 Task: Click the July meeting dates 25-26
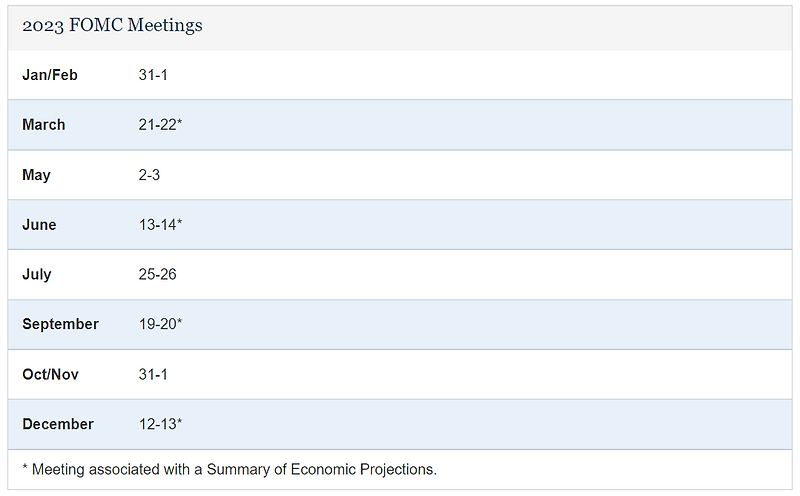coord(158,274)
